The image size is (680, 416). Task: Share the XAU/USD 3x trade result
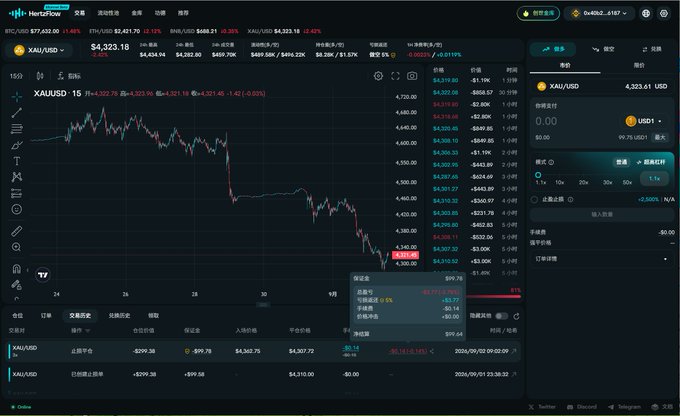pos(432,351)
